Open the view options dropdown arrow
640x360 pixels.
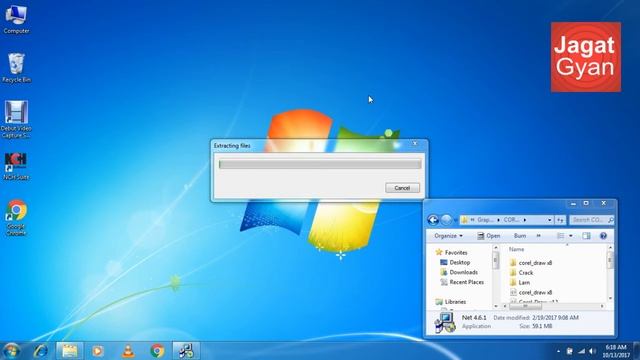pos(571,236)
